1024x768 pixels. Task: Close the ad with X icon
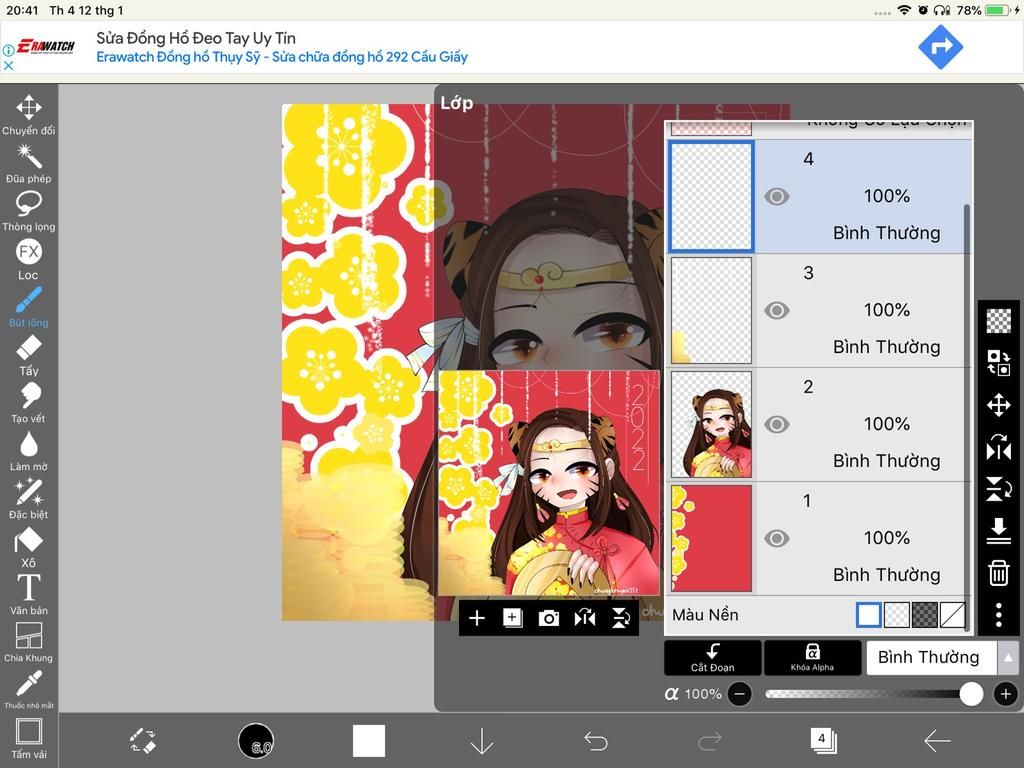pyautogui.click(x=8, y=65)
